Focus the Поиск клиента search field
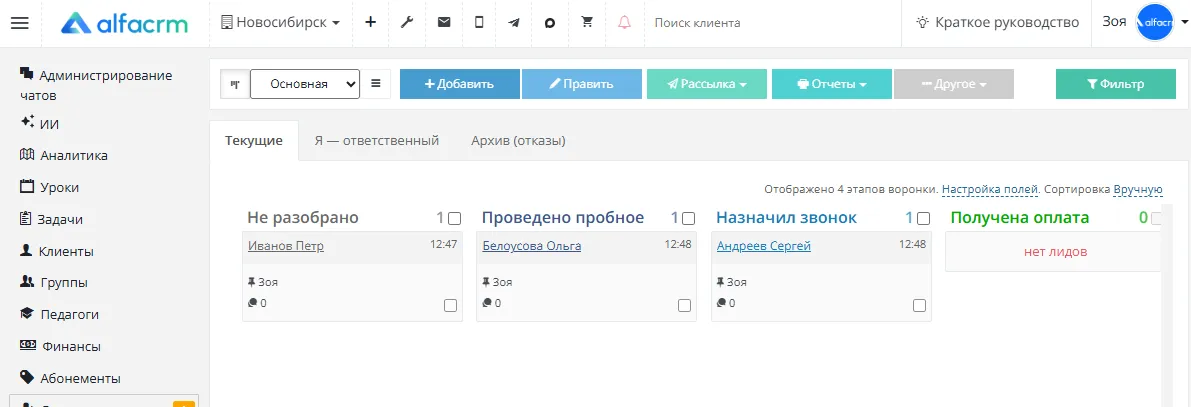The image size is (1191, 407). click(x=771, y=23)
